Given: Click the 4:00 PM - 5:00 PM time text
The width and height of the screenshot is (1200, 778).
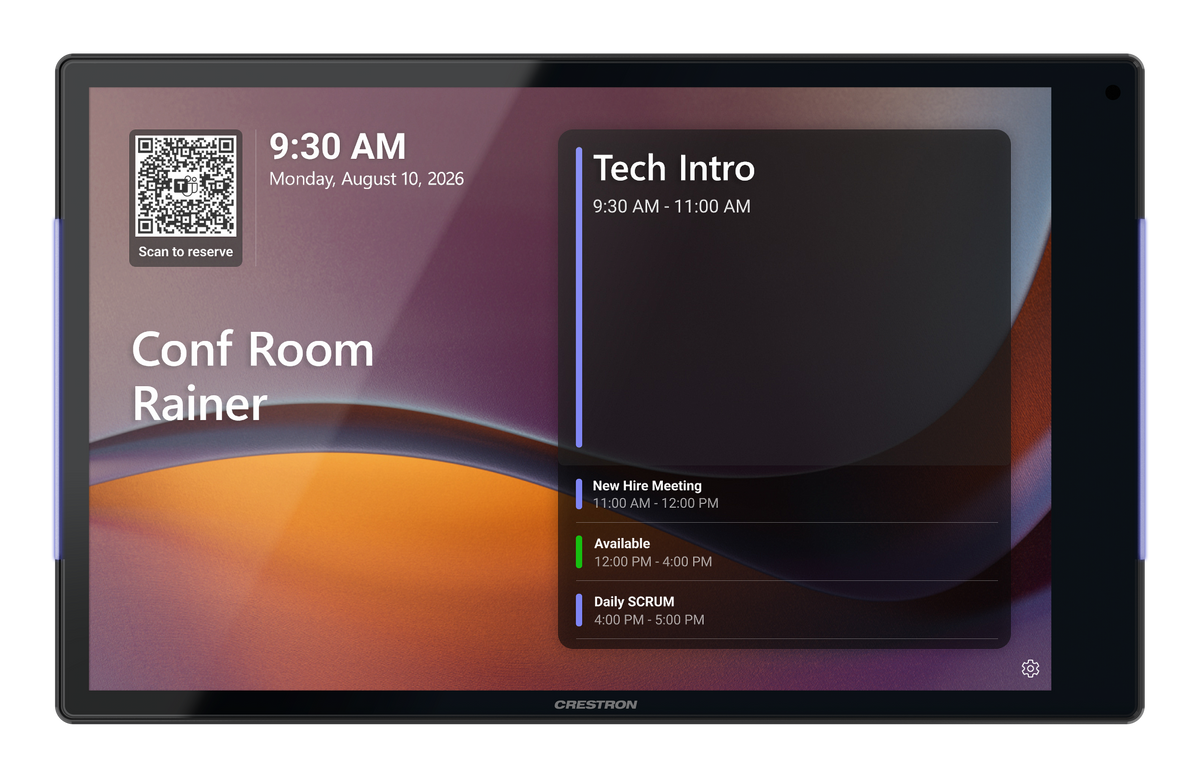Looking at the screenshot, I should [649, 620].
